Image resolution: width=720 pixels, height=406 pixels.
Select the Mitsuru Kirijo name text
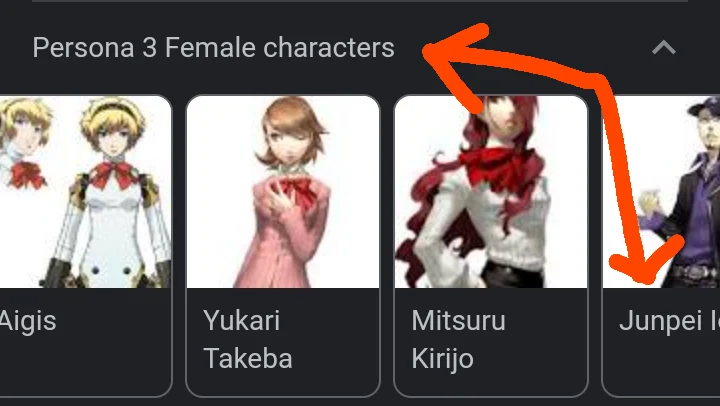[x=458, y=339]
